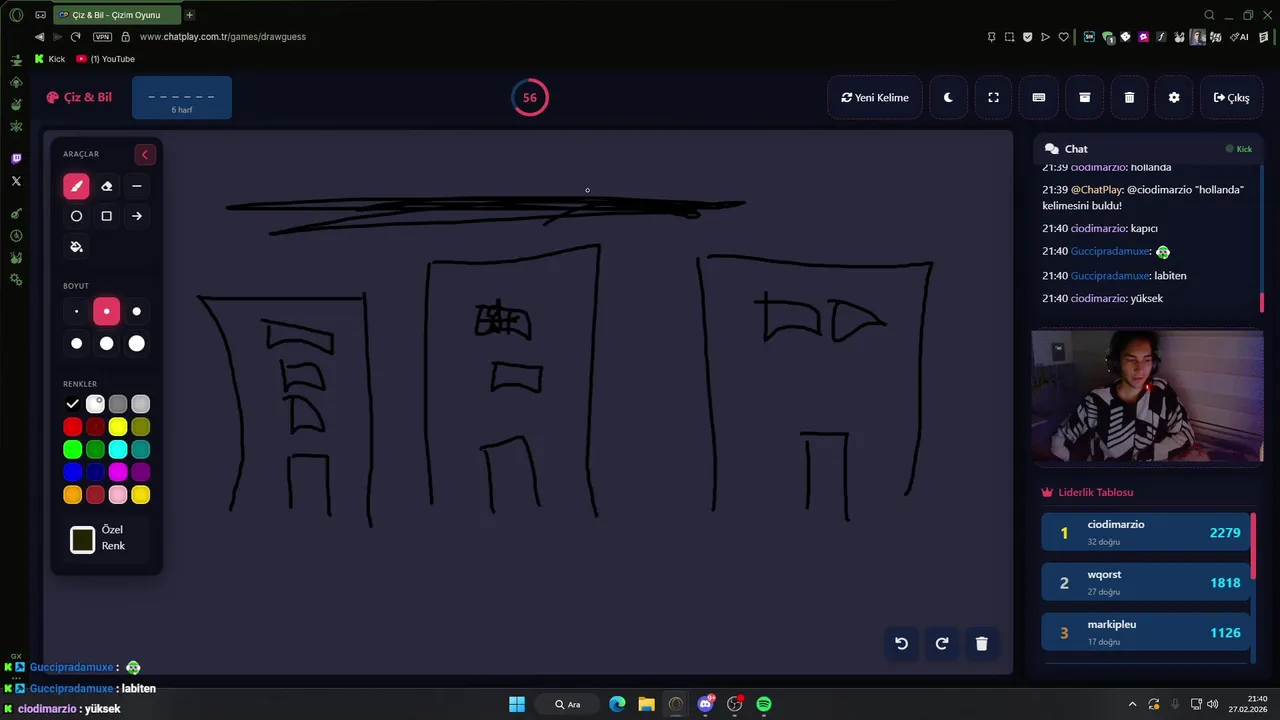The height and width of the screenshot is (720, 1280).
Task: Open Twitch in browser sidebar
Action: click(16, 159)
